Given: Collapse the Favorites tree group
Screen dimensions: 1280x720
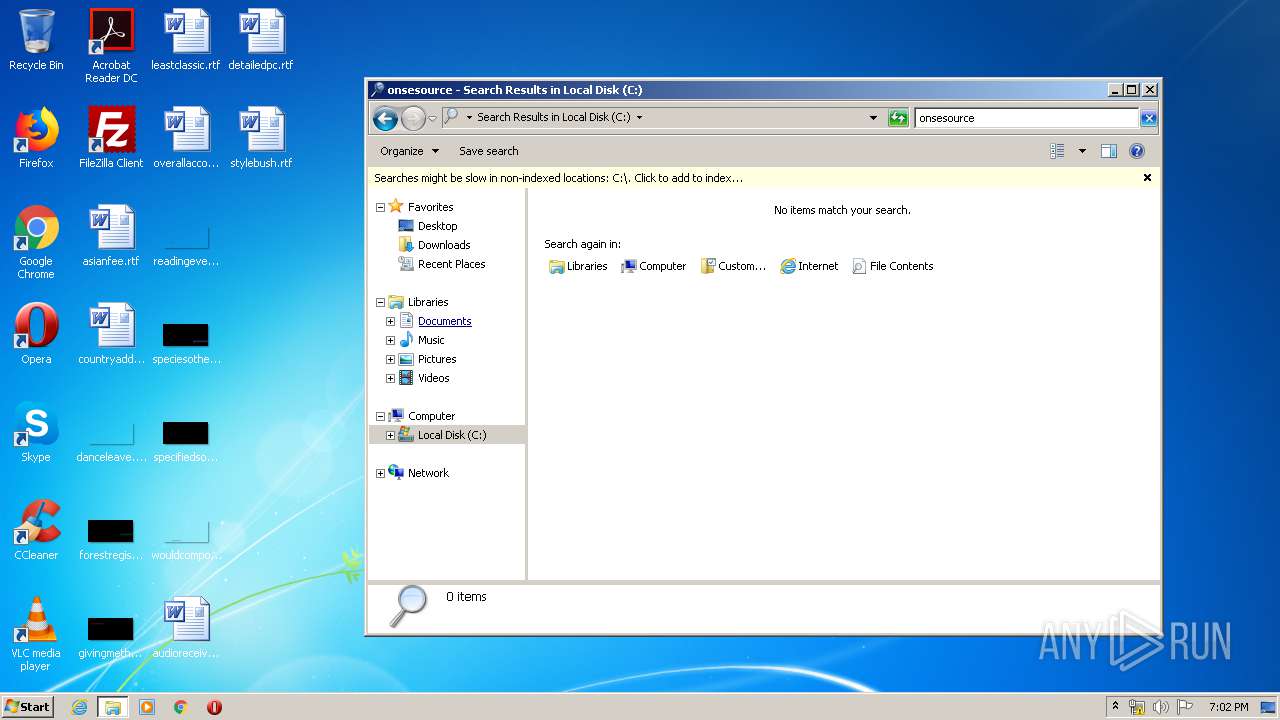Looking at the screenshot, I should pyautogui.click(x=380, y=207).
